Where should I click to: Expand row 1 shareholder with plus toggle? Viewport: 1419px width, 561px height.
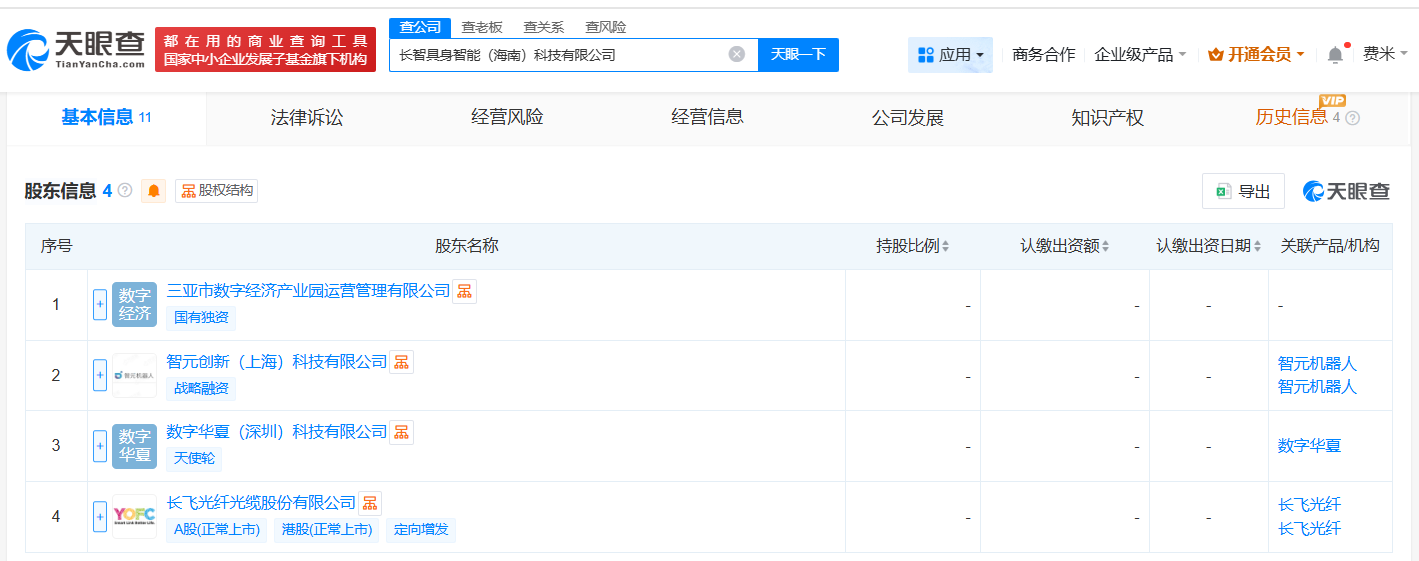(x=100, y=305)
